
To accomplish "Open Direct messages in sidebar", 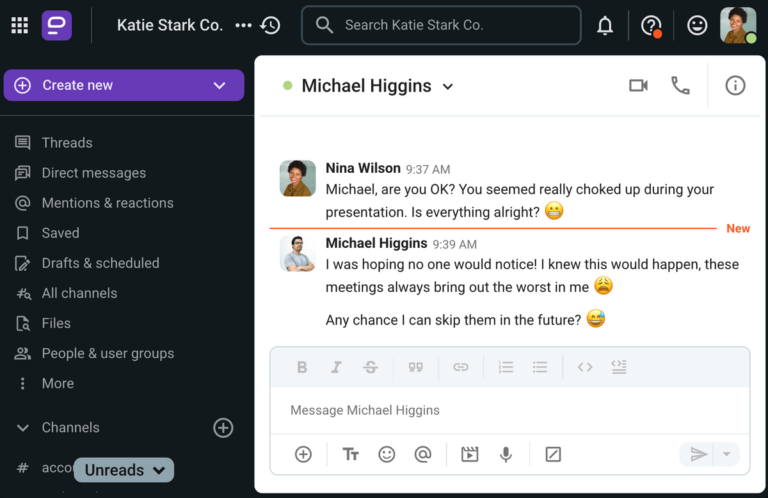I will click(x=93, y=173).
